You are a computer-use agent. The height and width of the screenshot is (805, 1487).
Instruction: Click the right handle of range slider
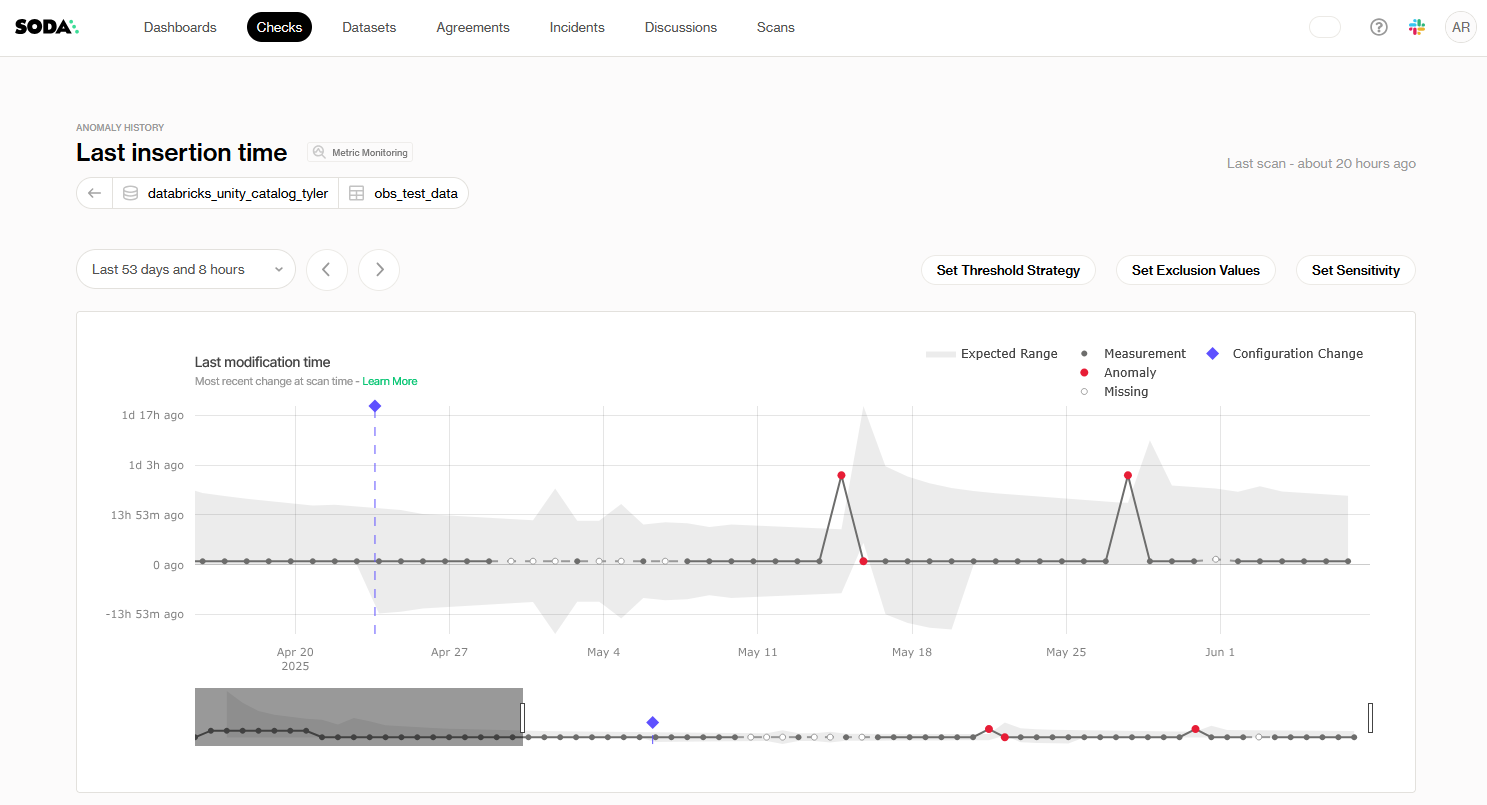(1370, 717)
